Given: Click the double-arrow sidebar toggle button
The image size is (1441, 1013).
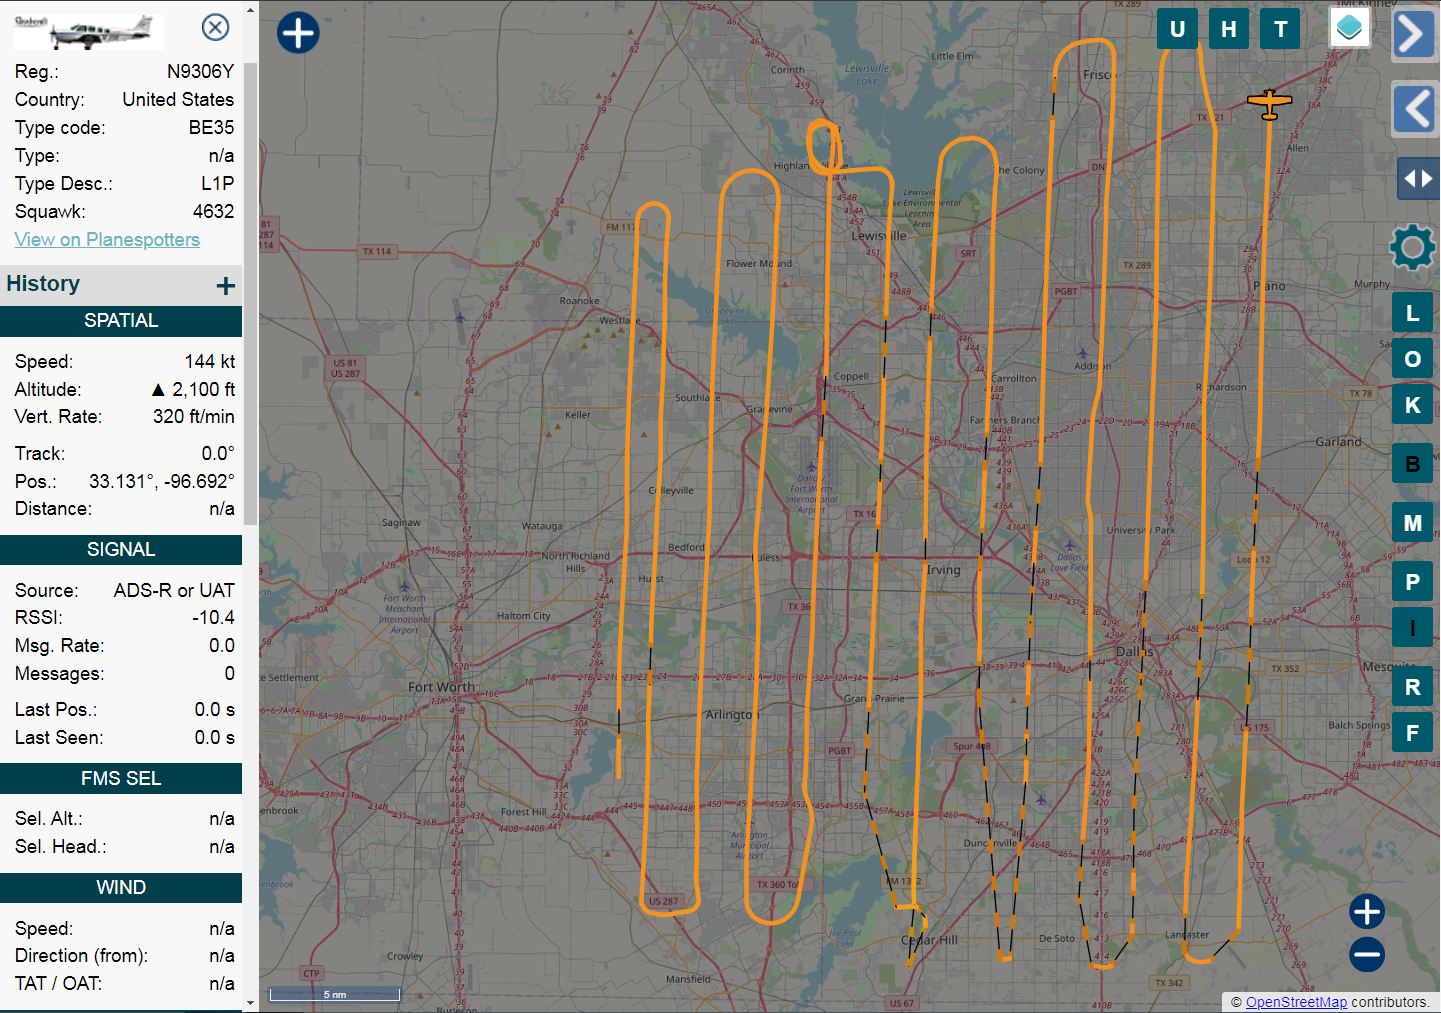Looking at the screenshot, I should point(1417,179).
